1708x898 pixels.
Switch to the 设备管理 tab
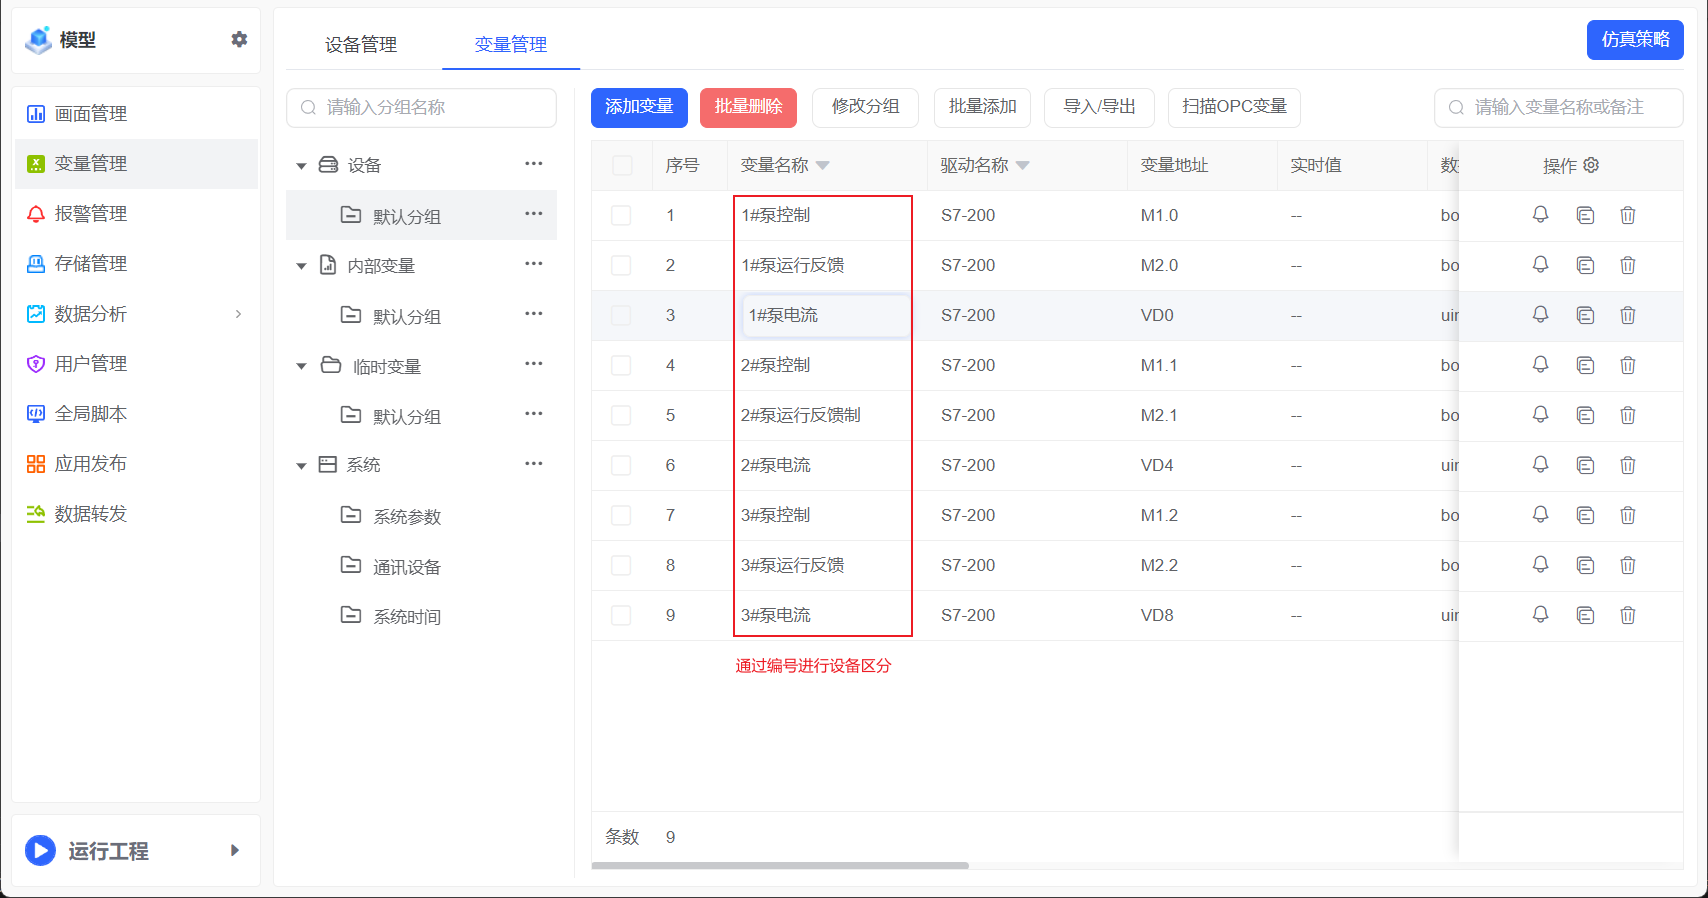[x=361, y=44]
